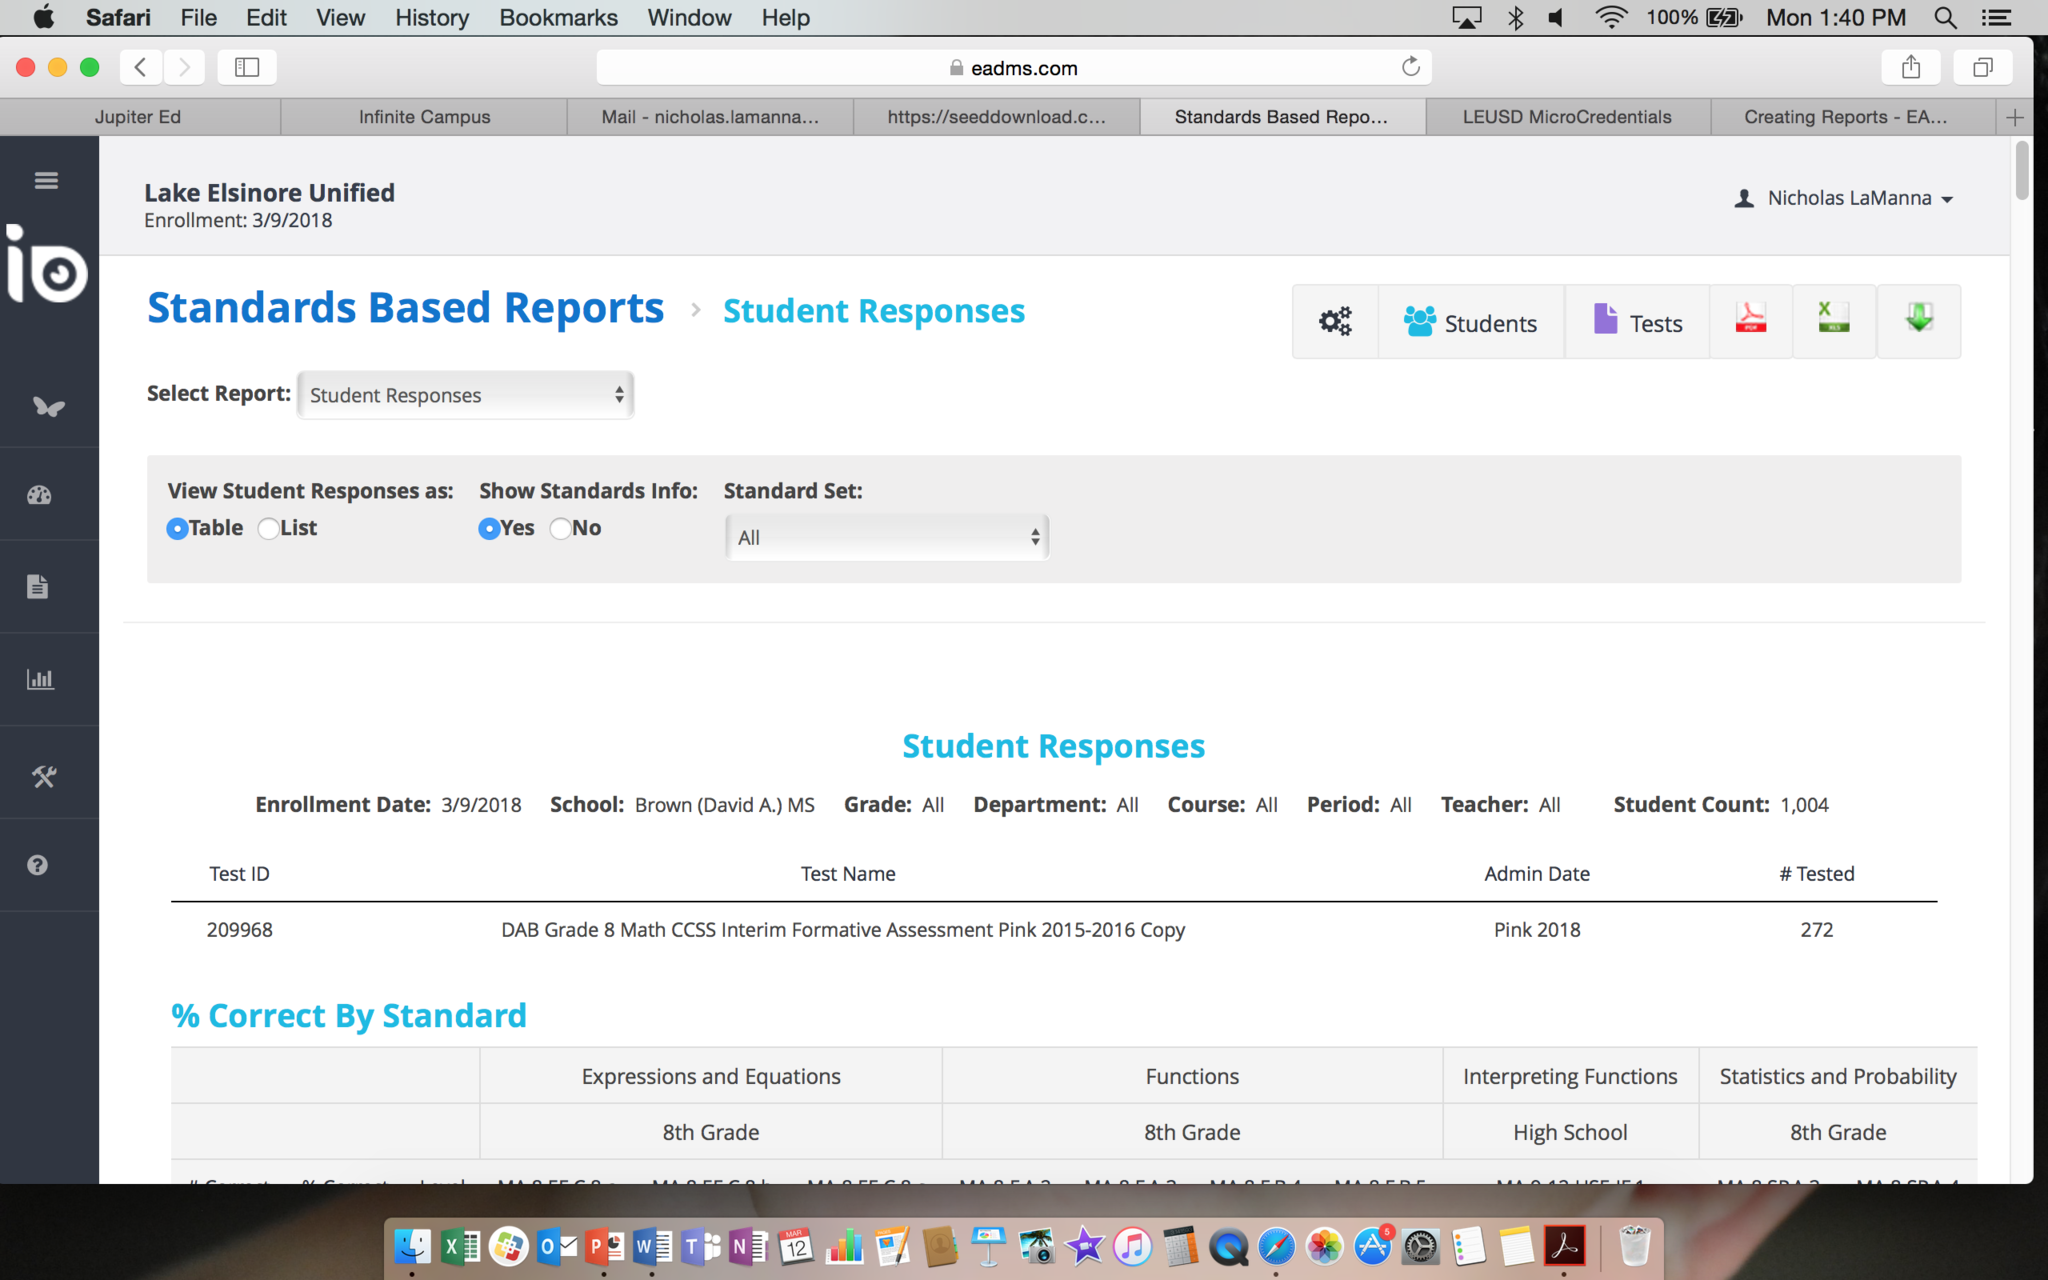
Task: Click the help question mark sidebar icon
Action: click(x=38, y=865)
